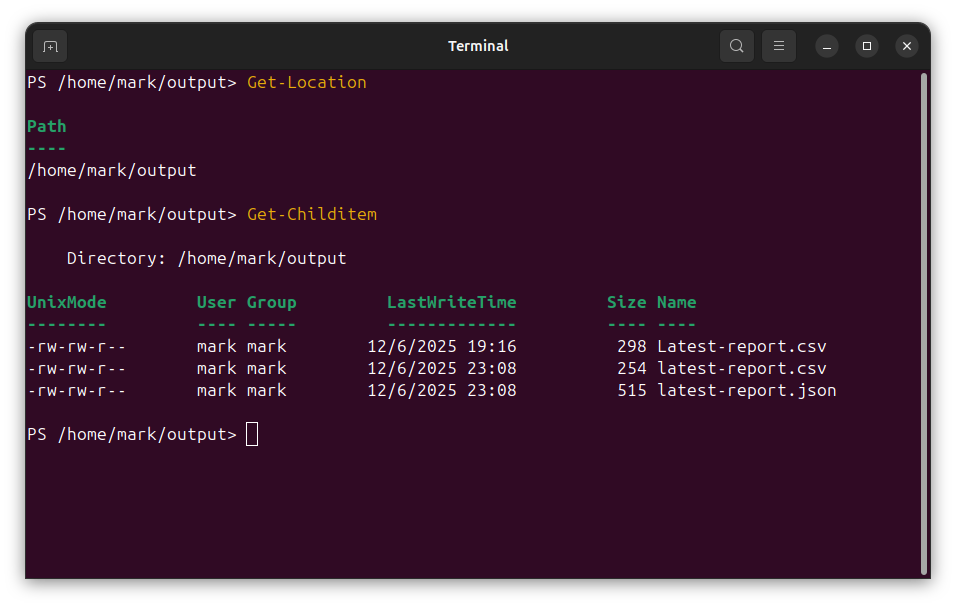This screenshot has height=607, width=956.
Task: Click the Size column header
Action: point(626,302)
